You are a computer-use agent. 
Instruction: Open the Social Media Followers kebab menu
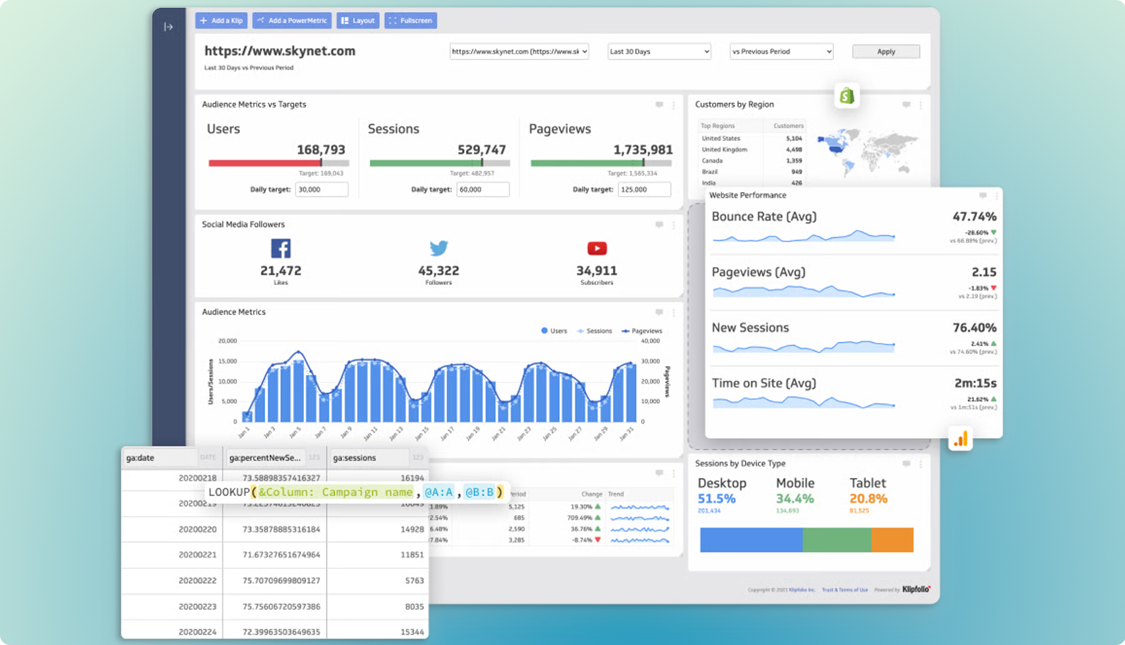coord(674,225)
